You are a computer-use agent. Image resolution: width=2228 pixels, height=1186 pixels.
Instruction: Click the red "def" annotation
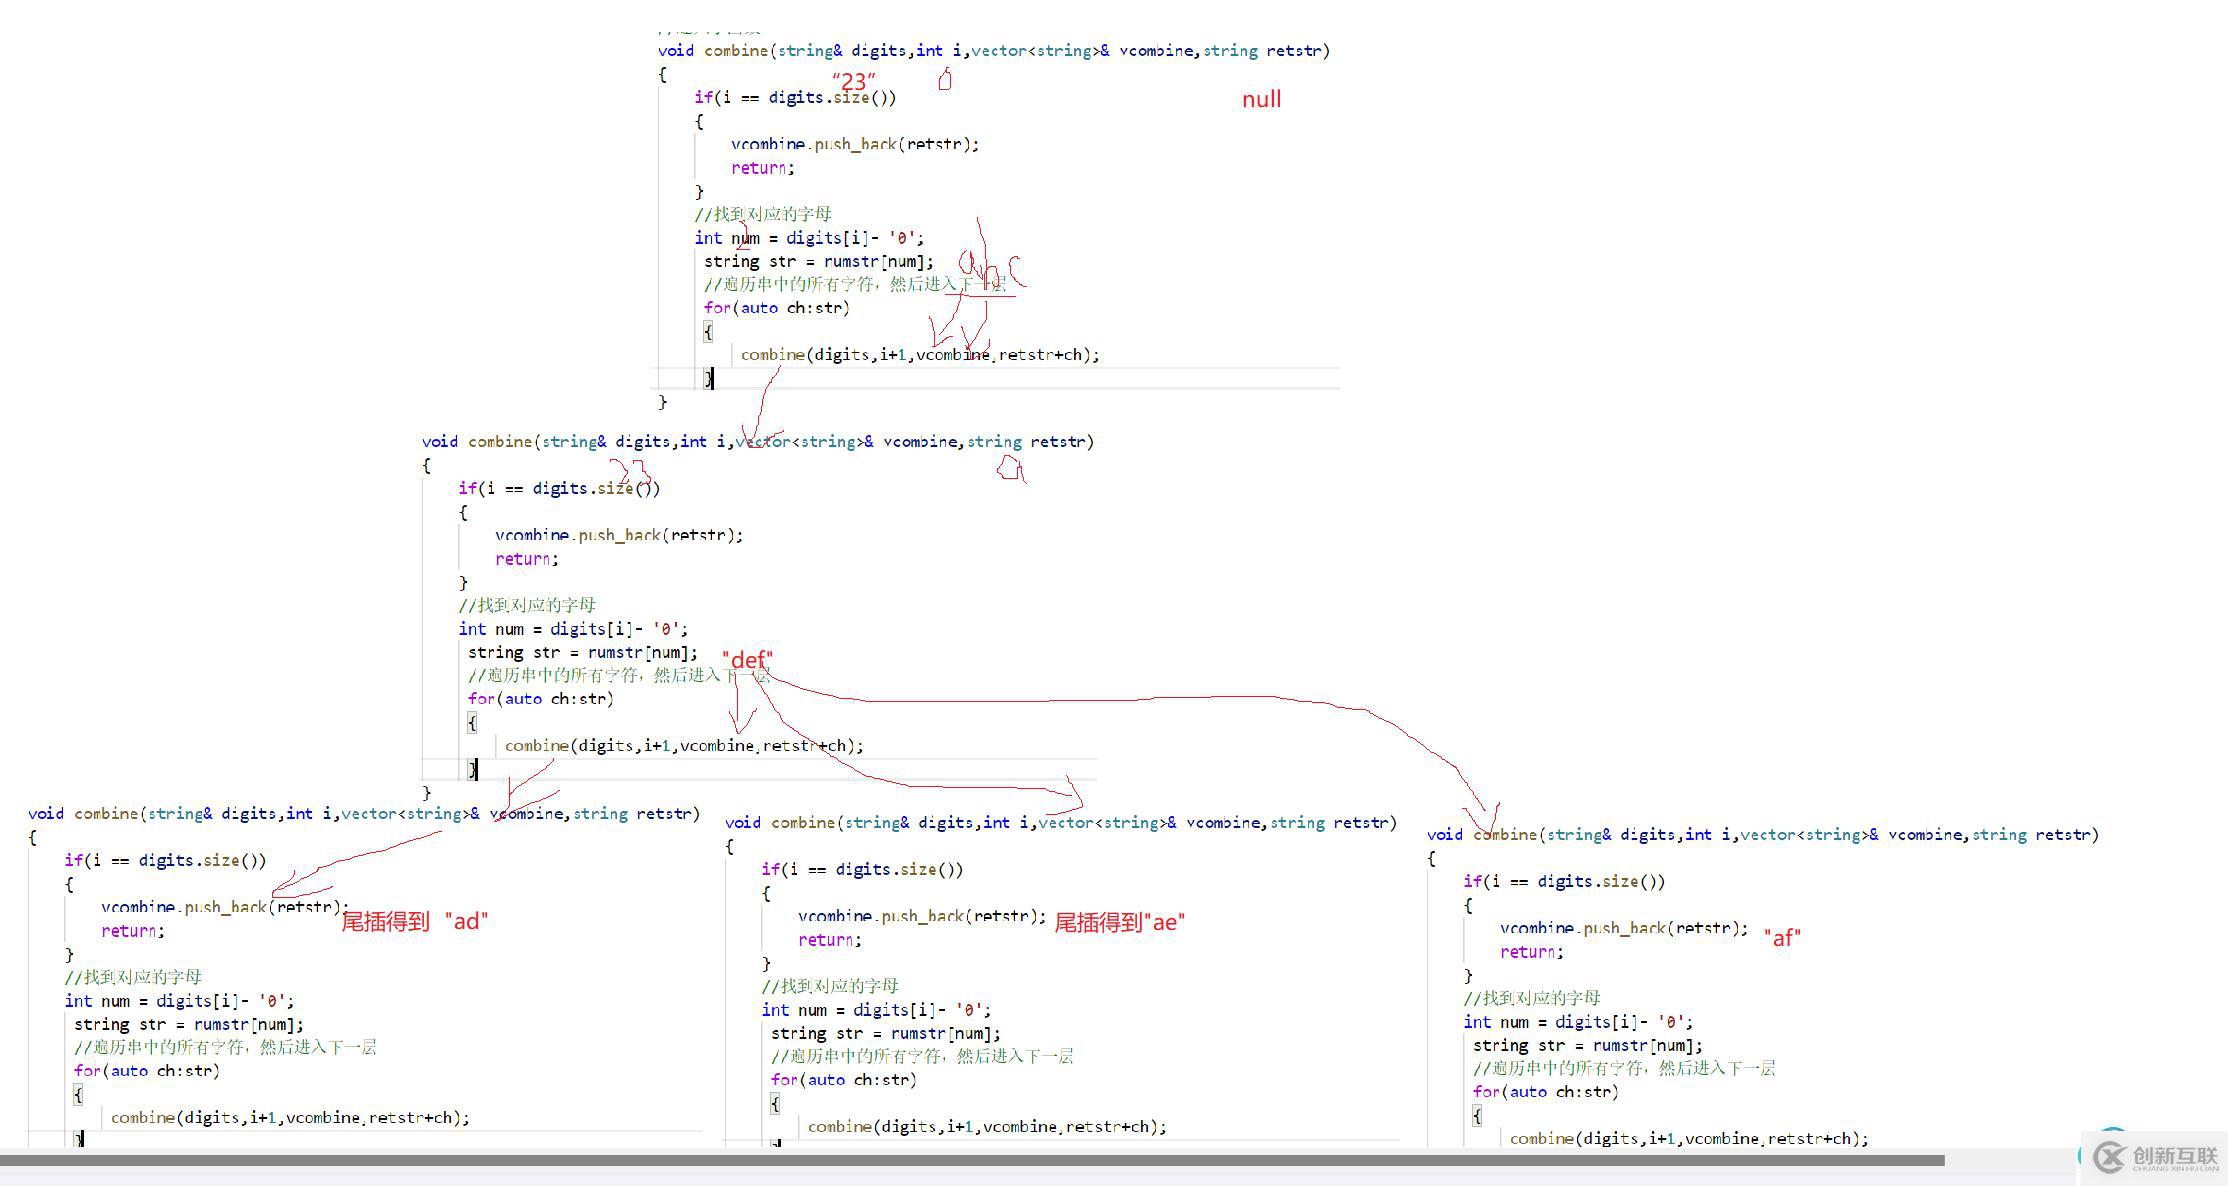click(747, 660)
